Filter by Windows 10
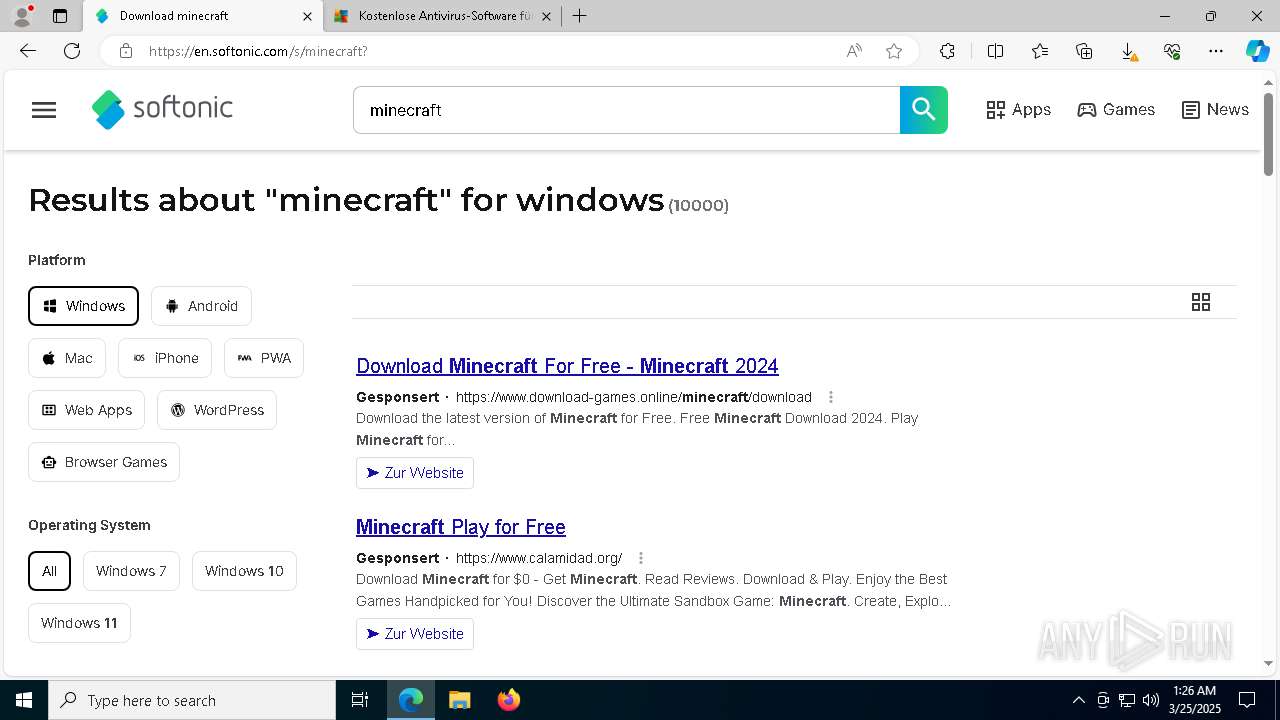This screenshot has width=1280, height=720. [x=244, y=571]
